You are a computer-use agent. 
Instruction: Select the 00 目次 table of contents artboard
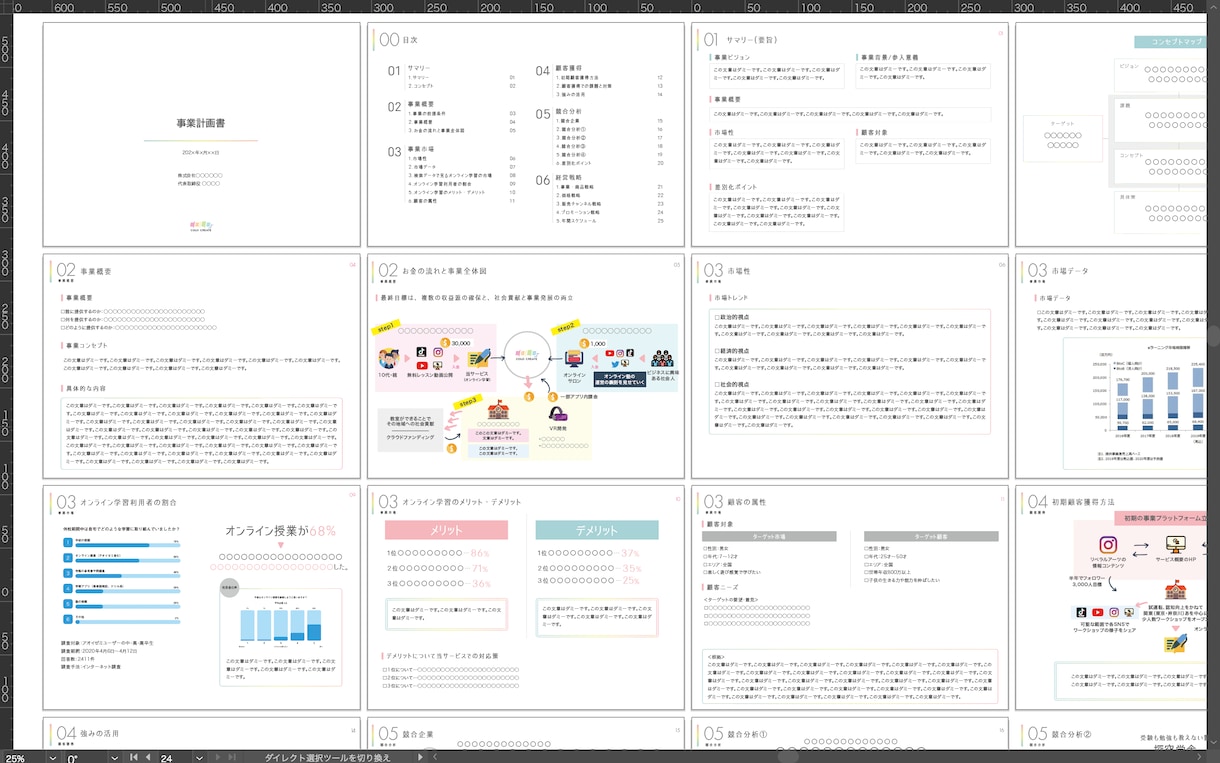526,134
